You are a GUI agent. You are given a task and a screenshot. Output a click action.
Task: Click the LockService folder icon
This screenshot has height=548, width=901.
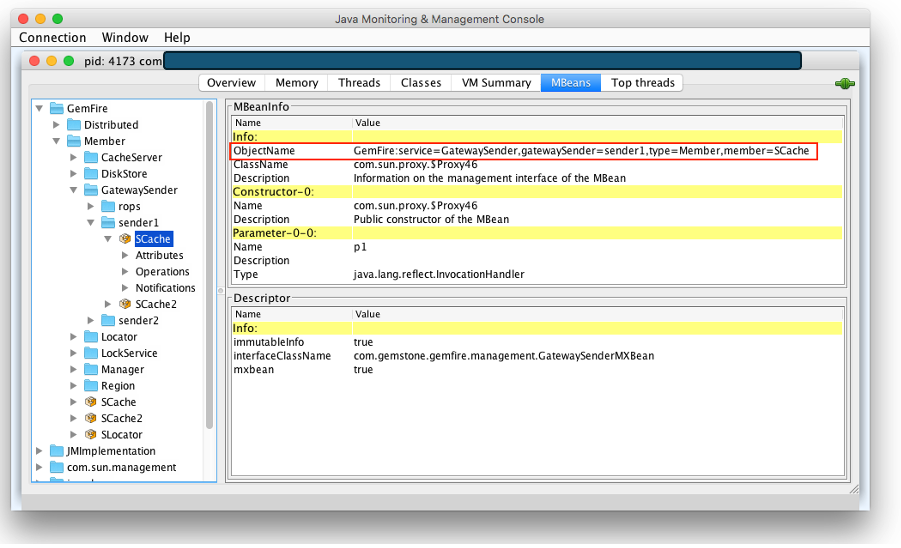91,354
